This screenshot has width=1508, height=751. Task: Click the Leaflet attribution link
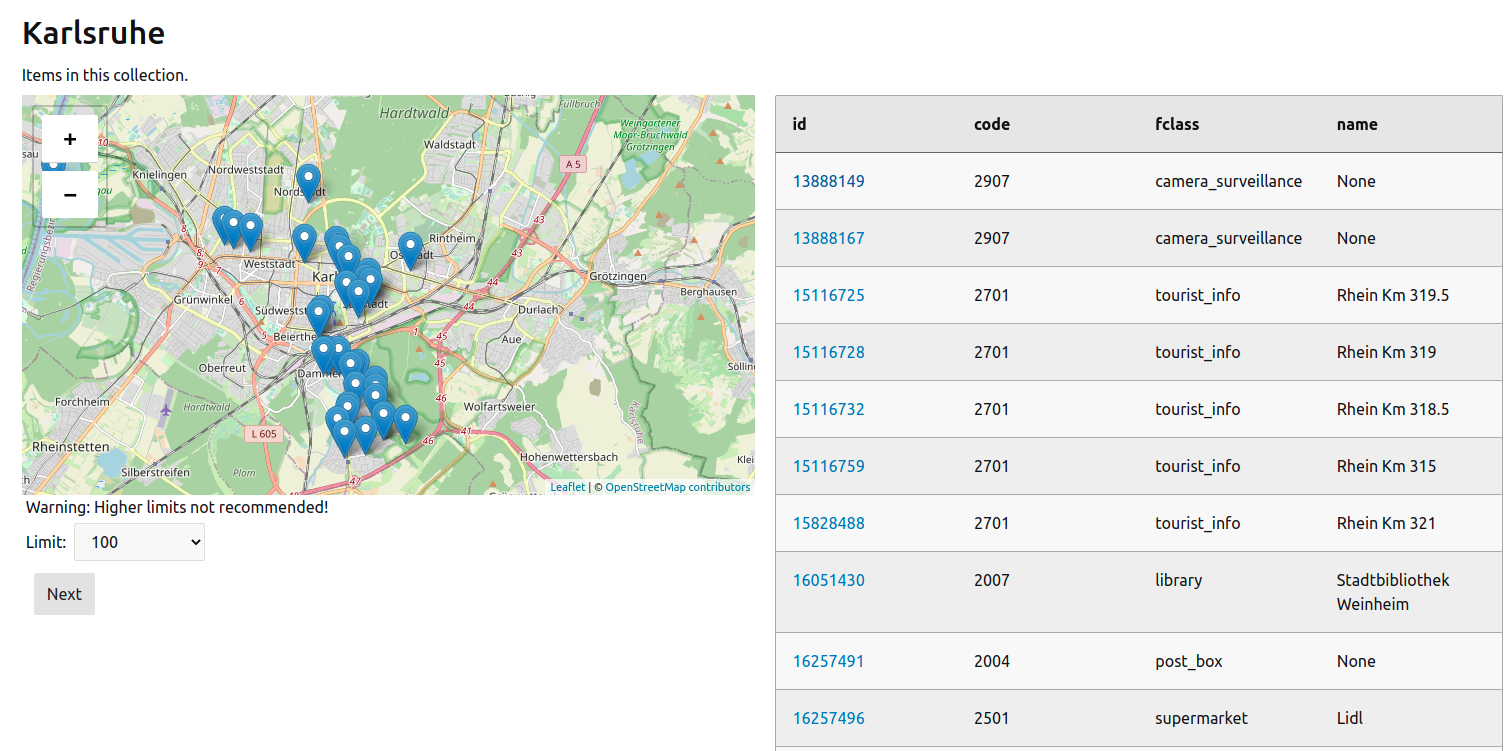(x=567, y=487)
